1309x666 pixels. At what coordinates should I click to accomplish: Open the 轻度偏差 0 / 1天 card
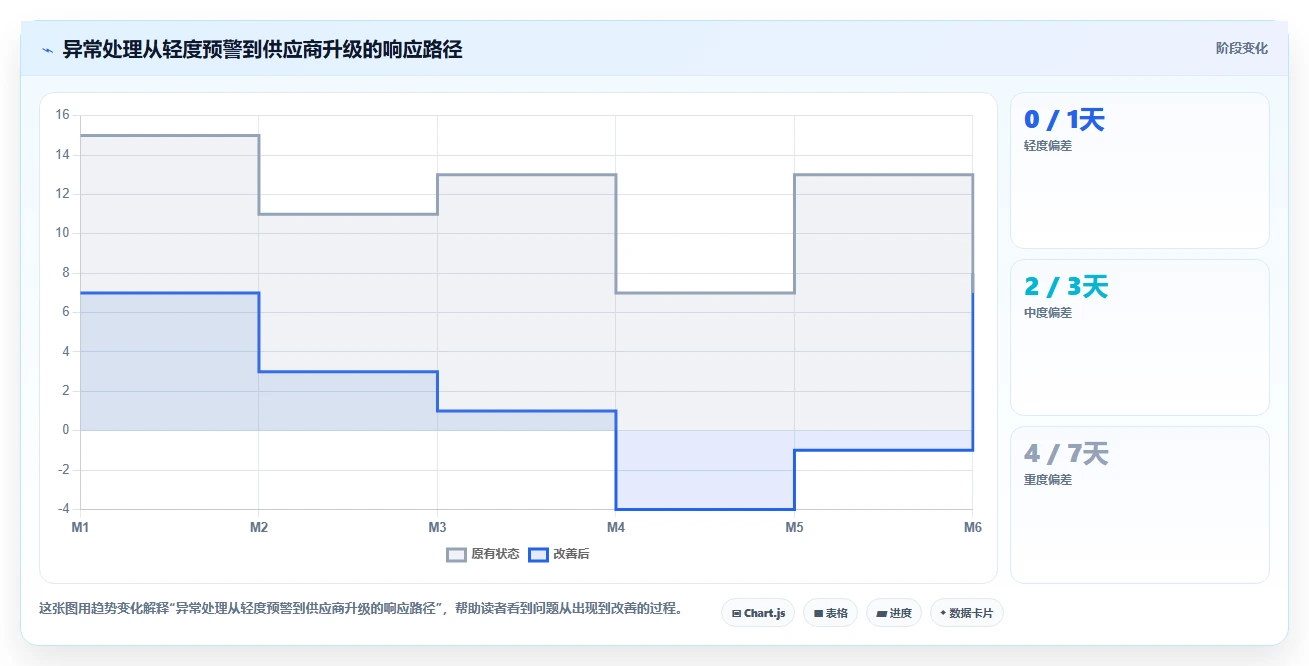[1140, 171]
